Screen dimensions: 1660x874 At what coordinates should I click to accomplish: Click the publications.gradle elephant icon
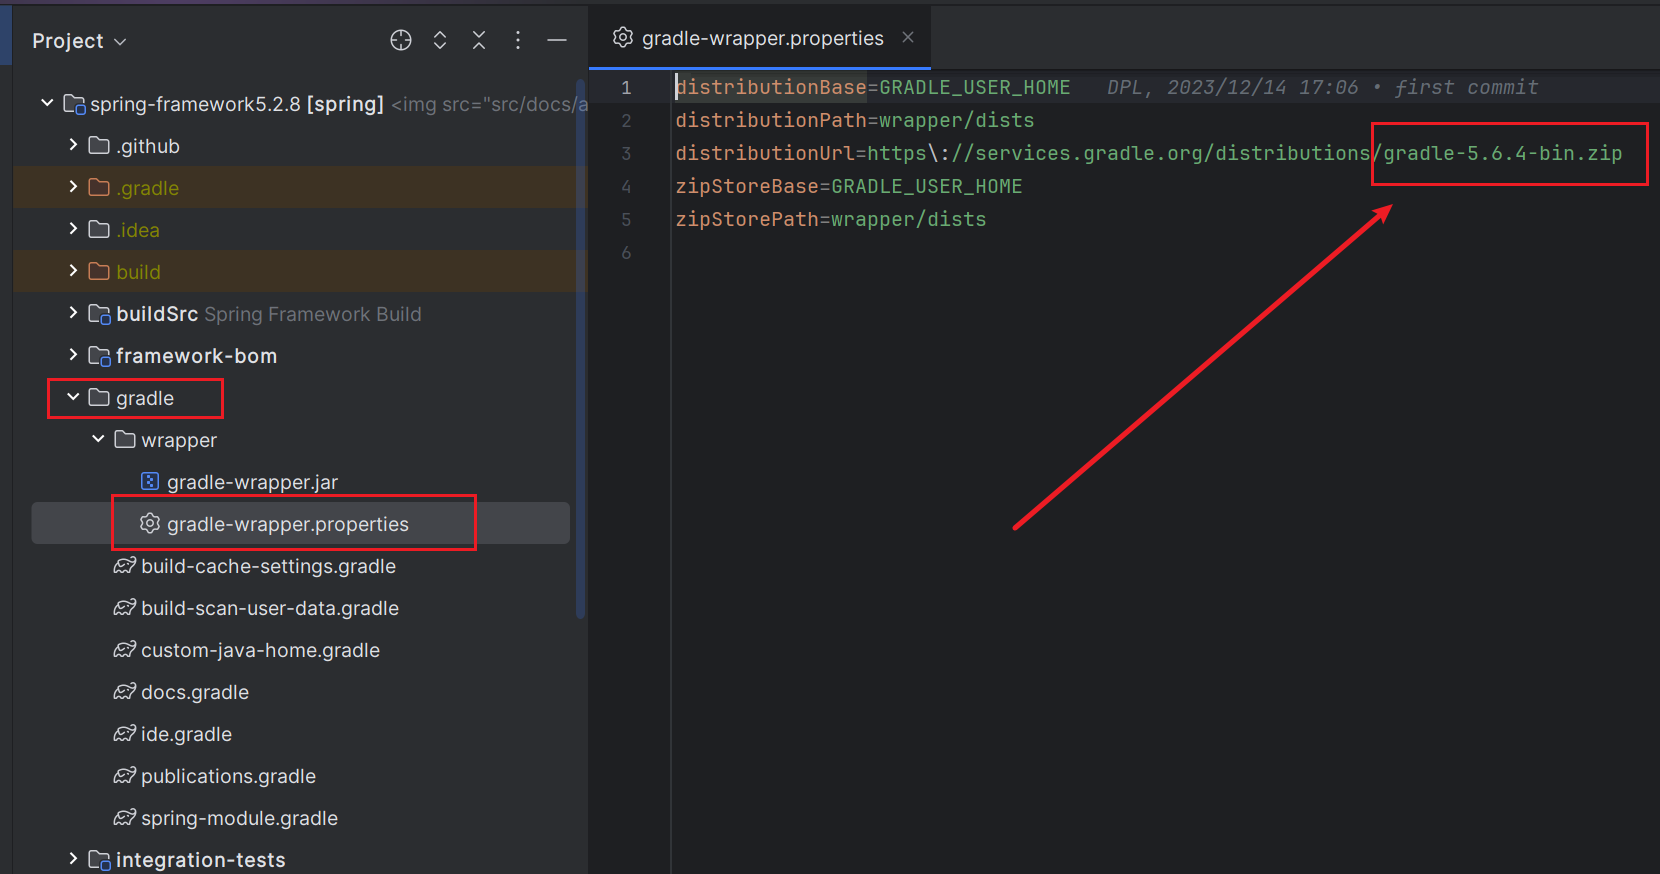click(125, 775)
